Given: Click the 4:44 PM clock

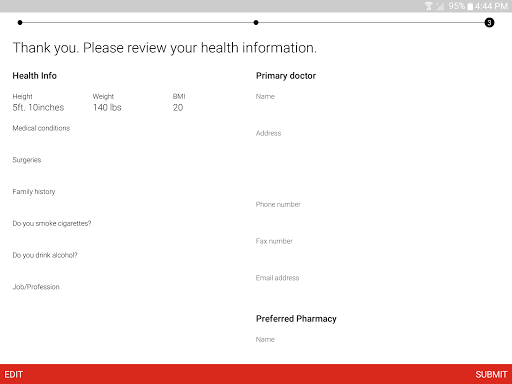Looking at the screenshot, I should [x=491, y=6].
